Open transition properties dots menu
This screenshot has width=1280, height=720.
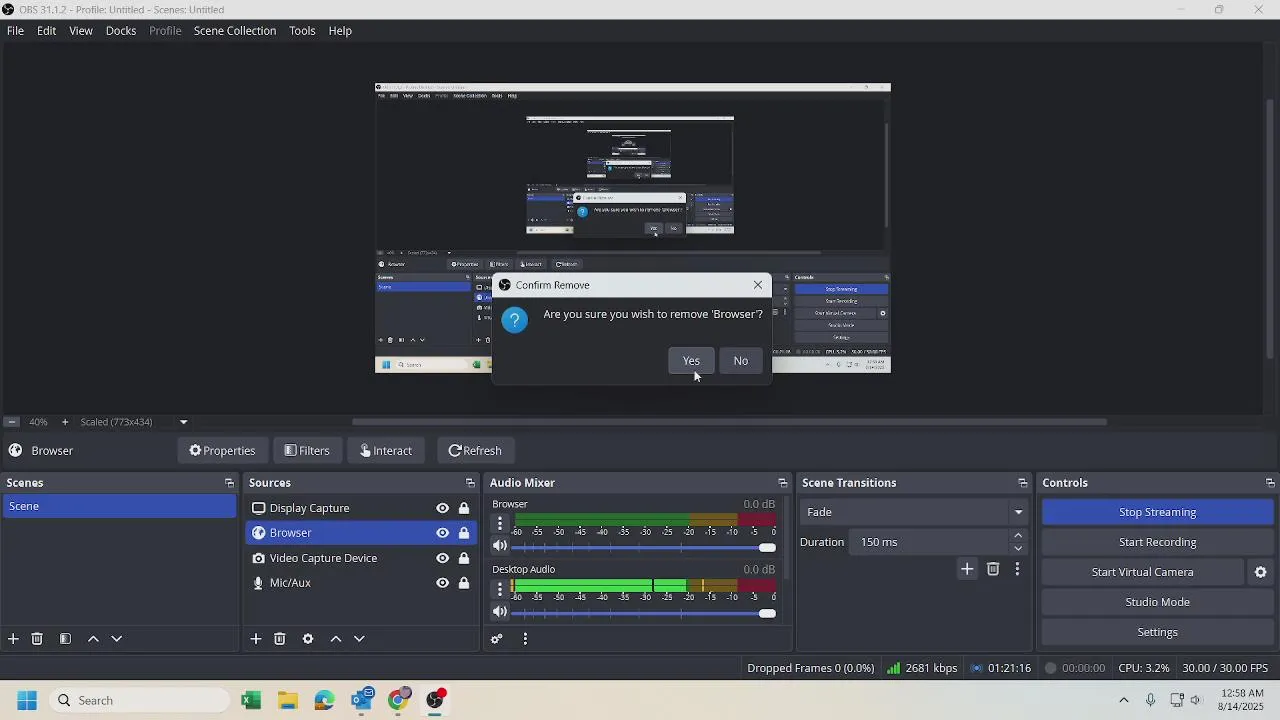(1017, 569)
